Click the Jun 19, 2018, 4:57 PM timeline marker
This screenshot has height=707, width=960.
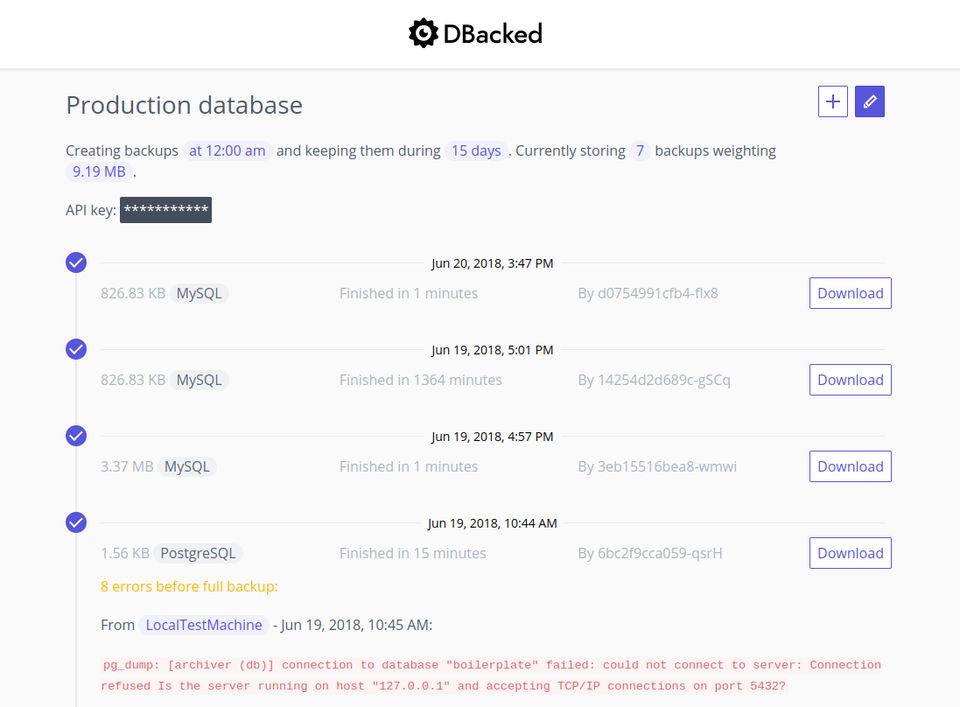pyautogui.click(x=492, y=436)
